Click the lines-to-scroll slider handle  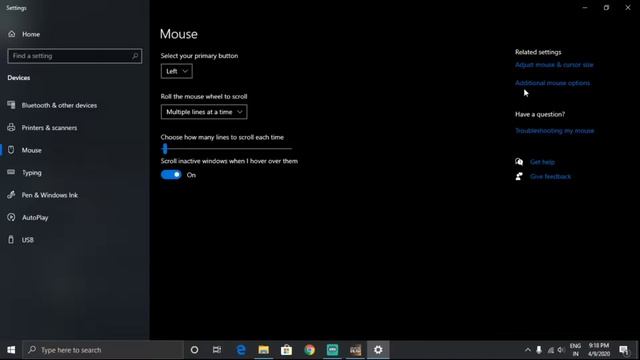tap(165, 149)
